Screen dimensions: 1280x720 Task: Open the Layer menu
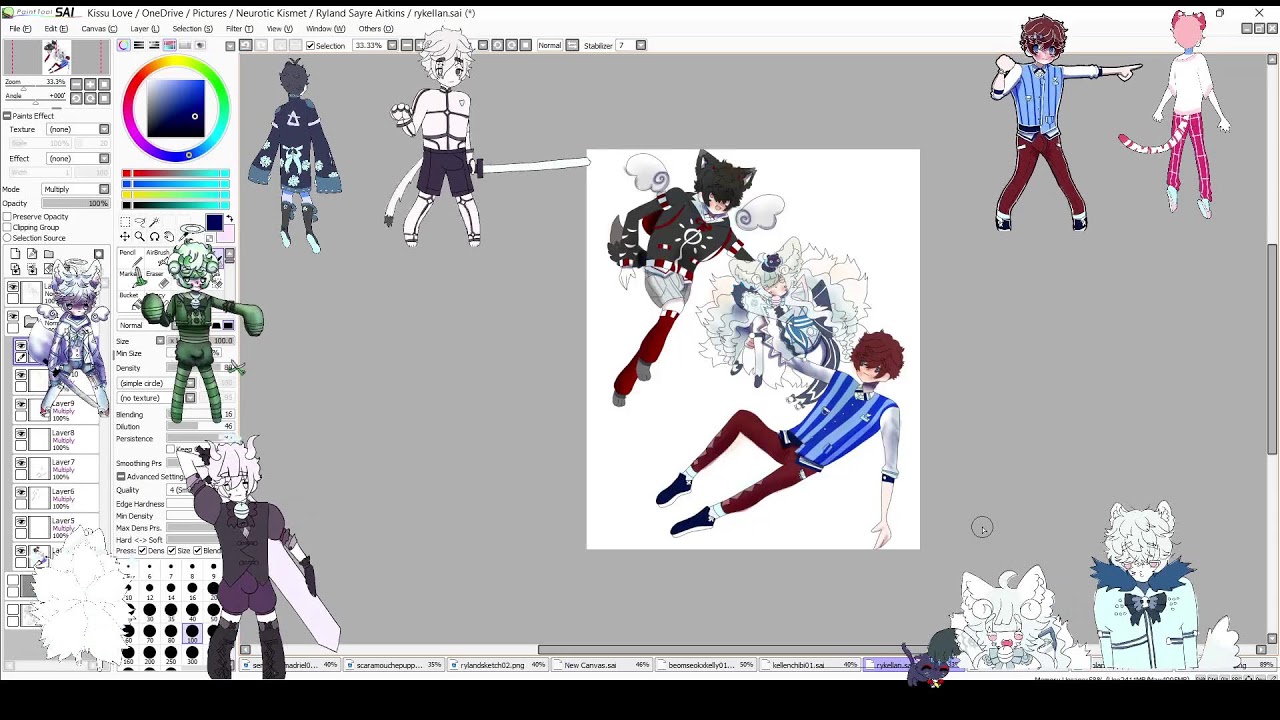pos(144,28)
